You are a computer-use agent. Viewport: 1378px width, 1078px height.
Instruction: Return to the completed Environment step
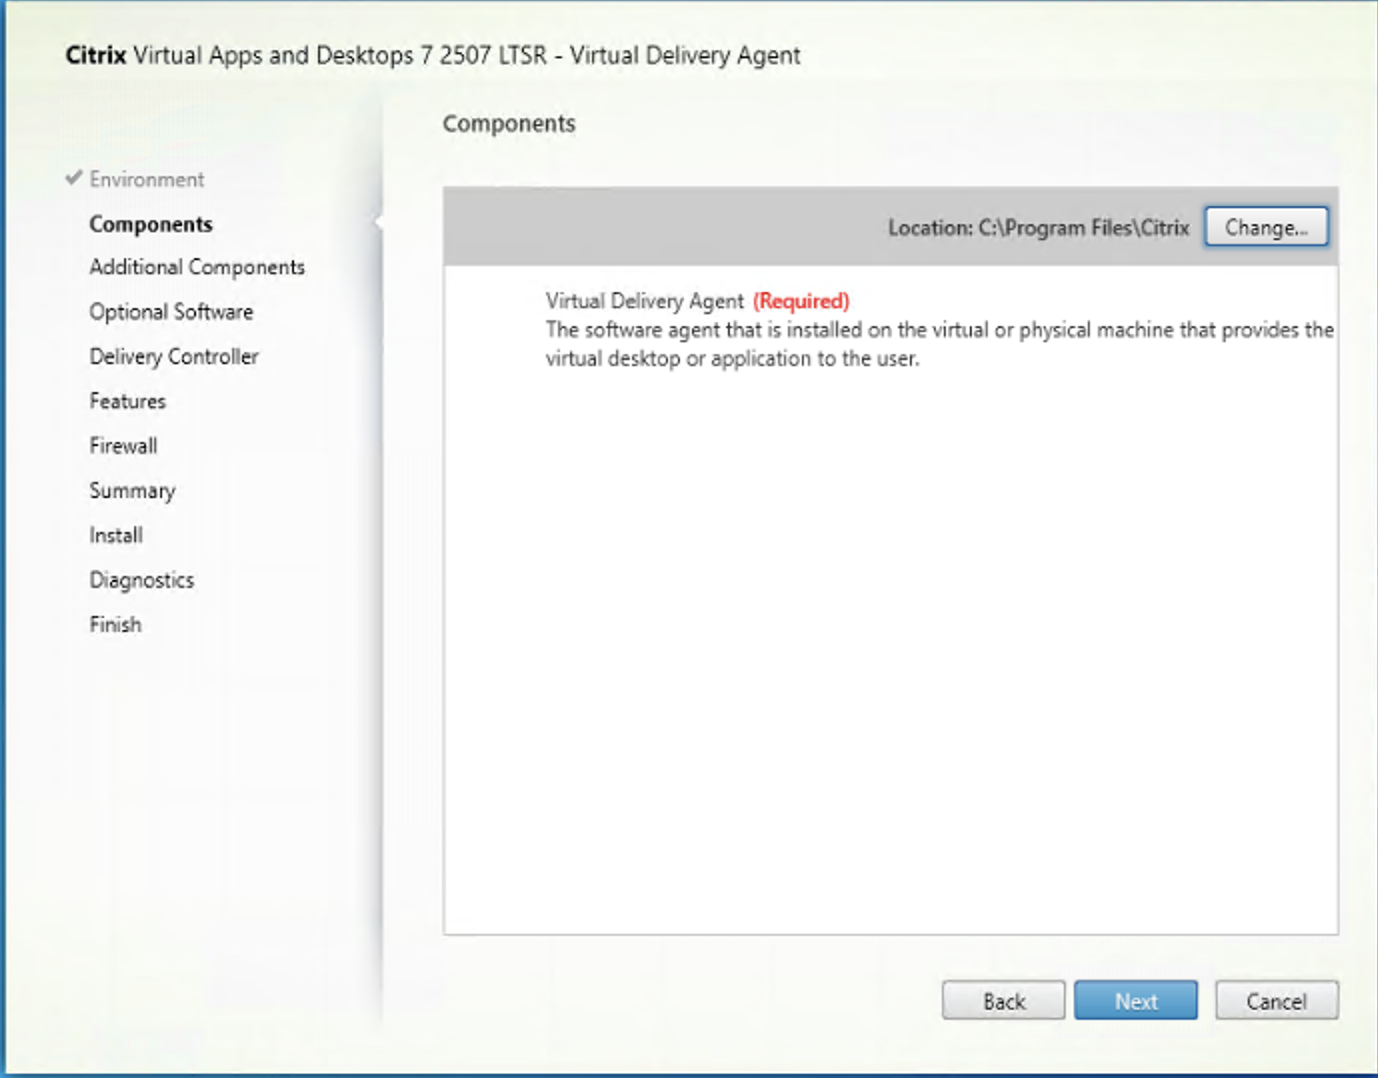[146, 178]
